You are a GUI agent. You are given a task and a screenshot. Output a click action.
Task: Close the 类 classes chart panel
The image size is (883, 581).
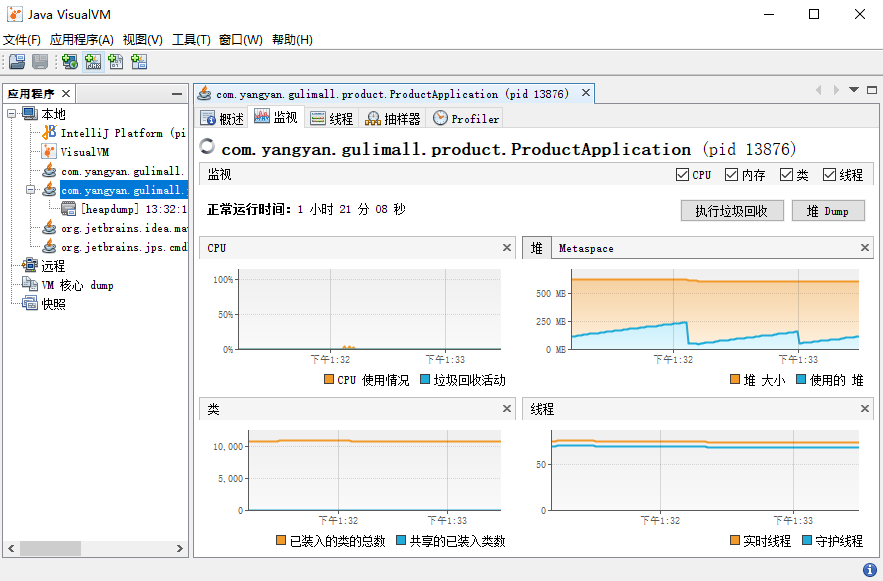pos(507,409)
